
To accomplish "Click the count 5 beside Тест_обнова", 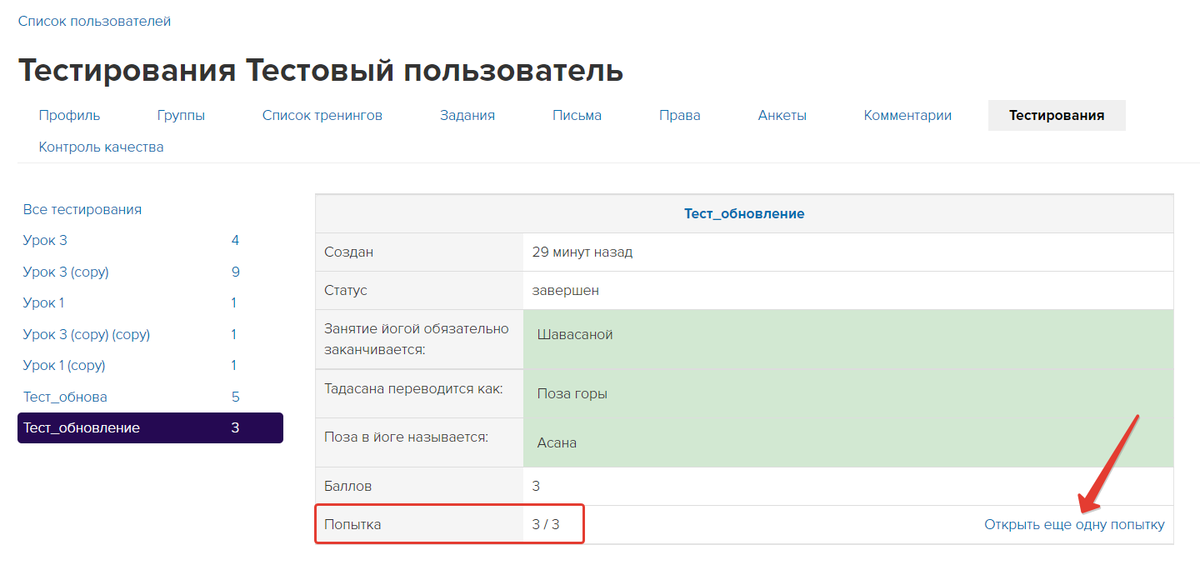I will (x=235, y=397).
